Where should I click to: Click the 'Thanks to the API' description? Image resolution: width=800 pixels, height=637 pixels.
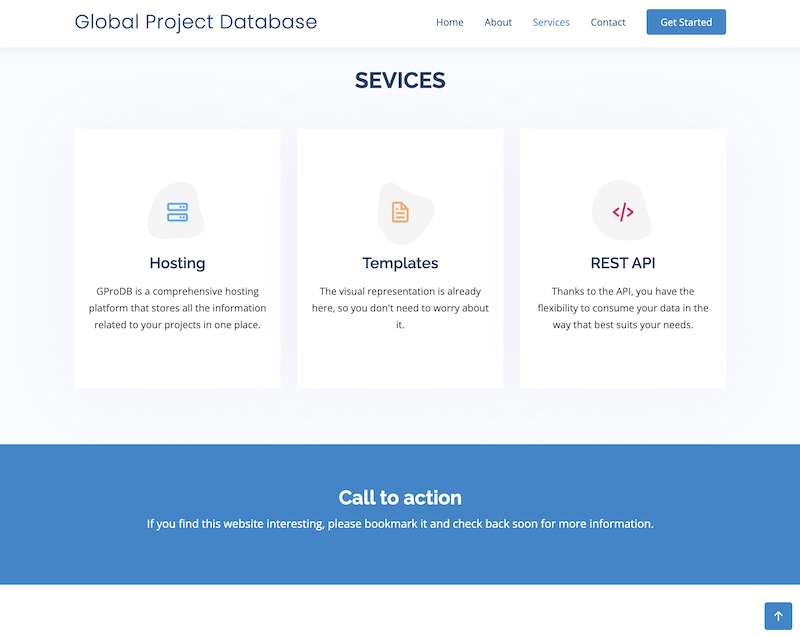coord(623,308)
